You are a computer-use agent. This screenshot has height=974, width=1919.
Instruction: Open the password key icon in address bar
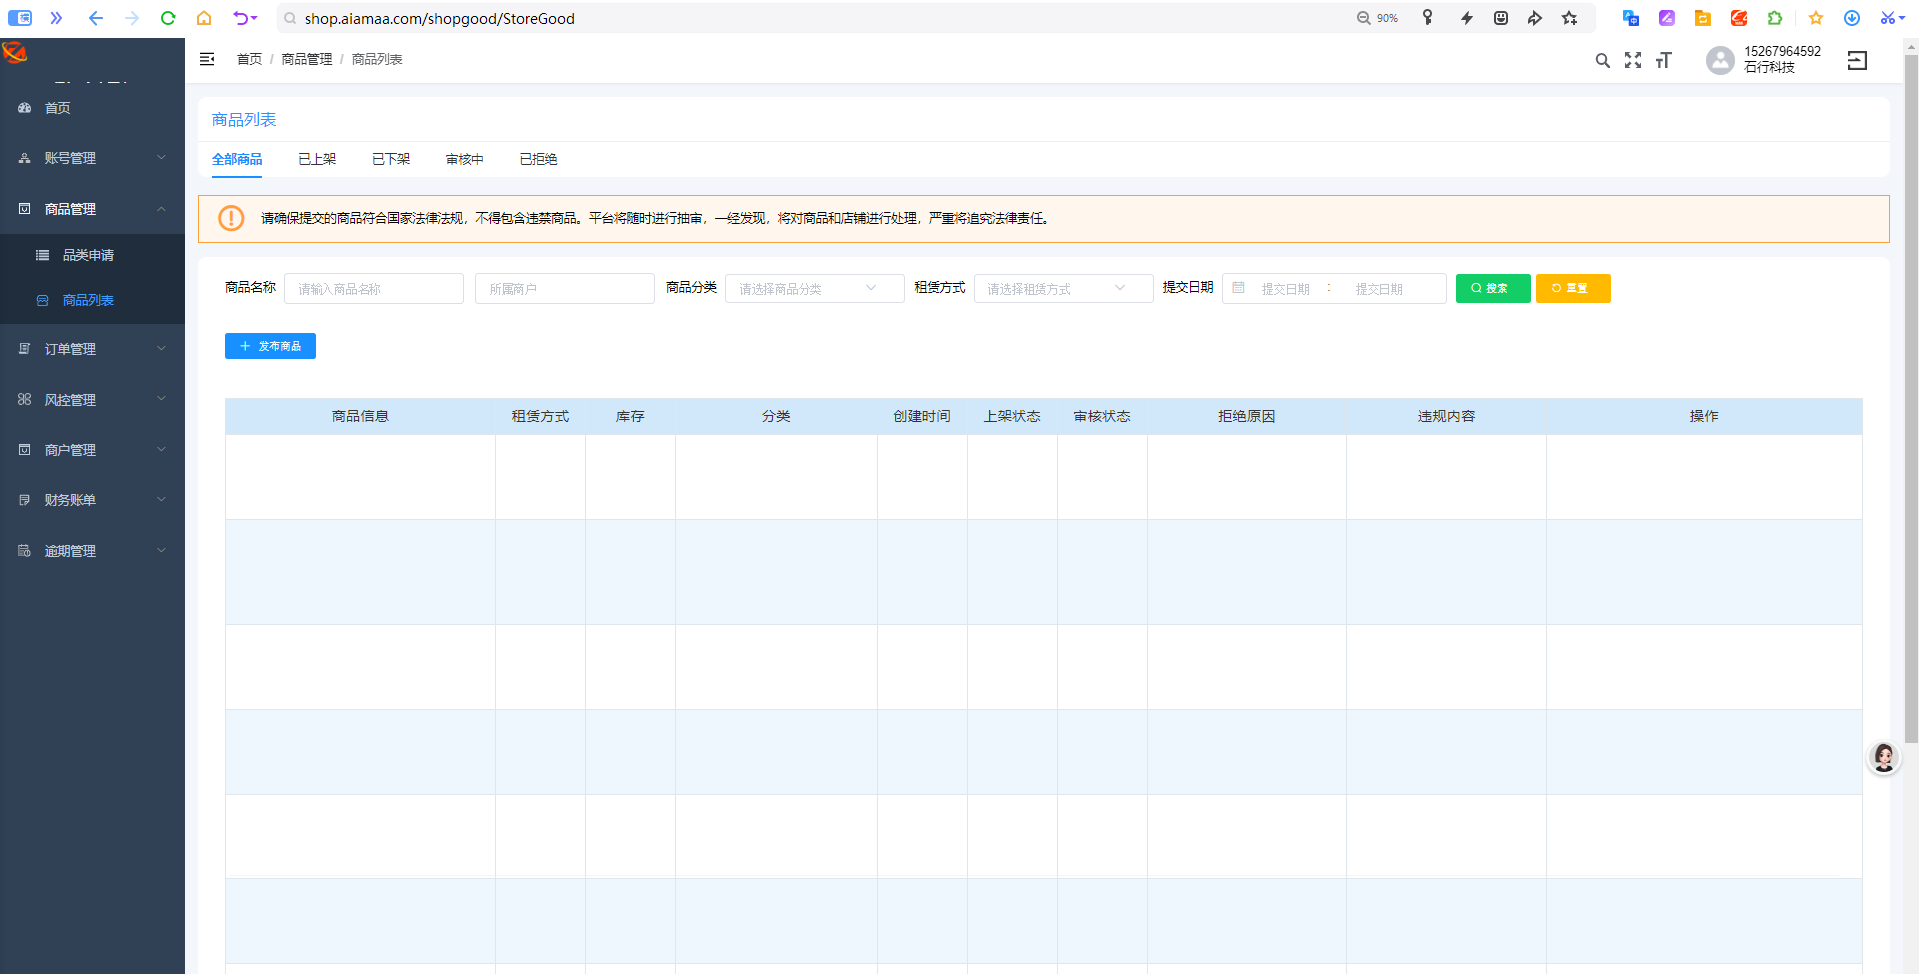tap(1428, 18)
